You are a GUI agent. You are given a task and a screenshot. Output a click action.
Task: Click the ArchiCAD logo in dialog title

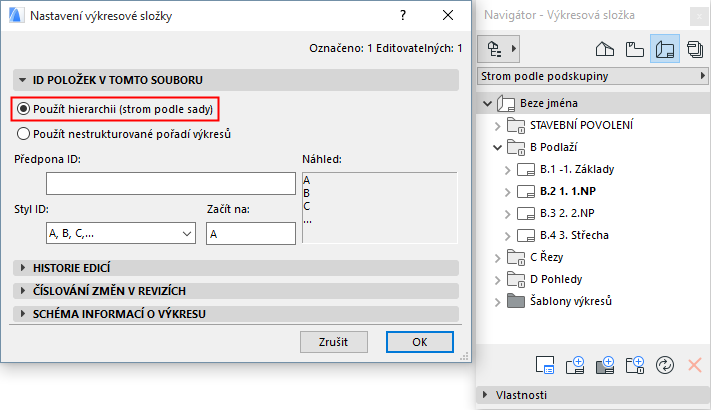[x=16, y=15]
